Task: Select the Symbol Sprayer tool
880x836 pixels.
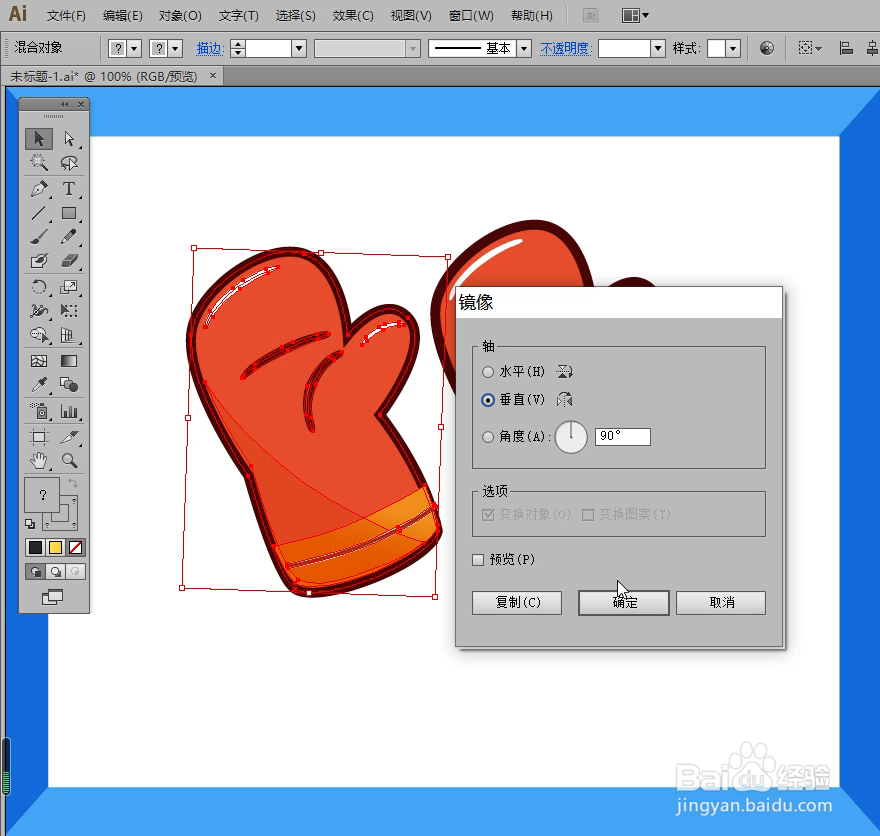Action: 39,411
